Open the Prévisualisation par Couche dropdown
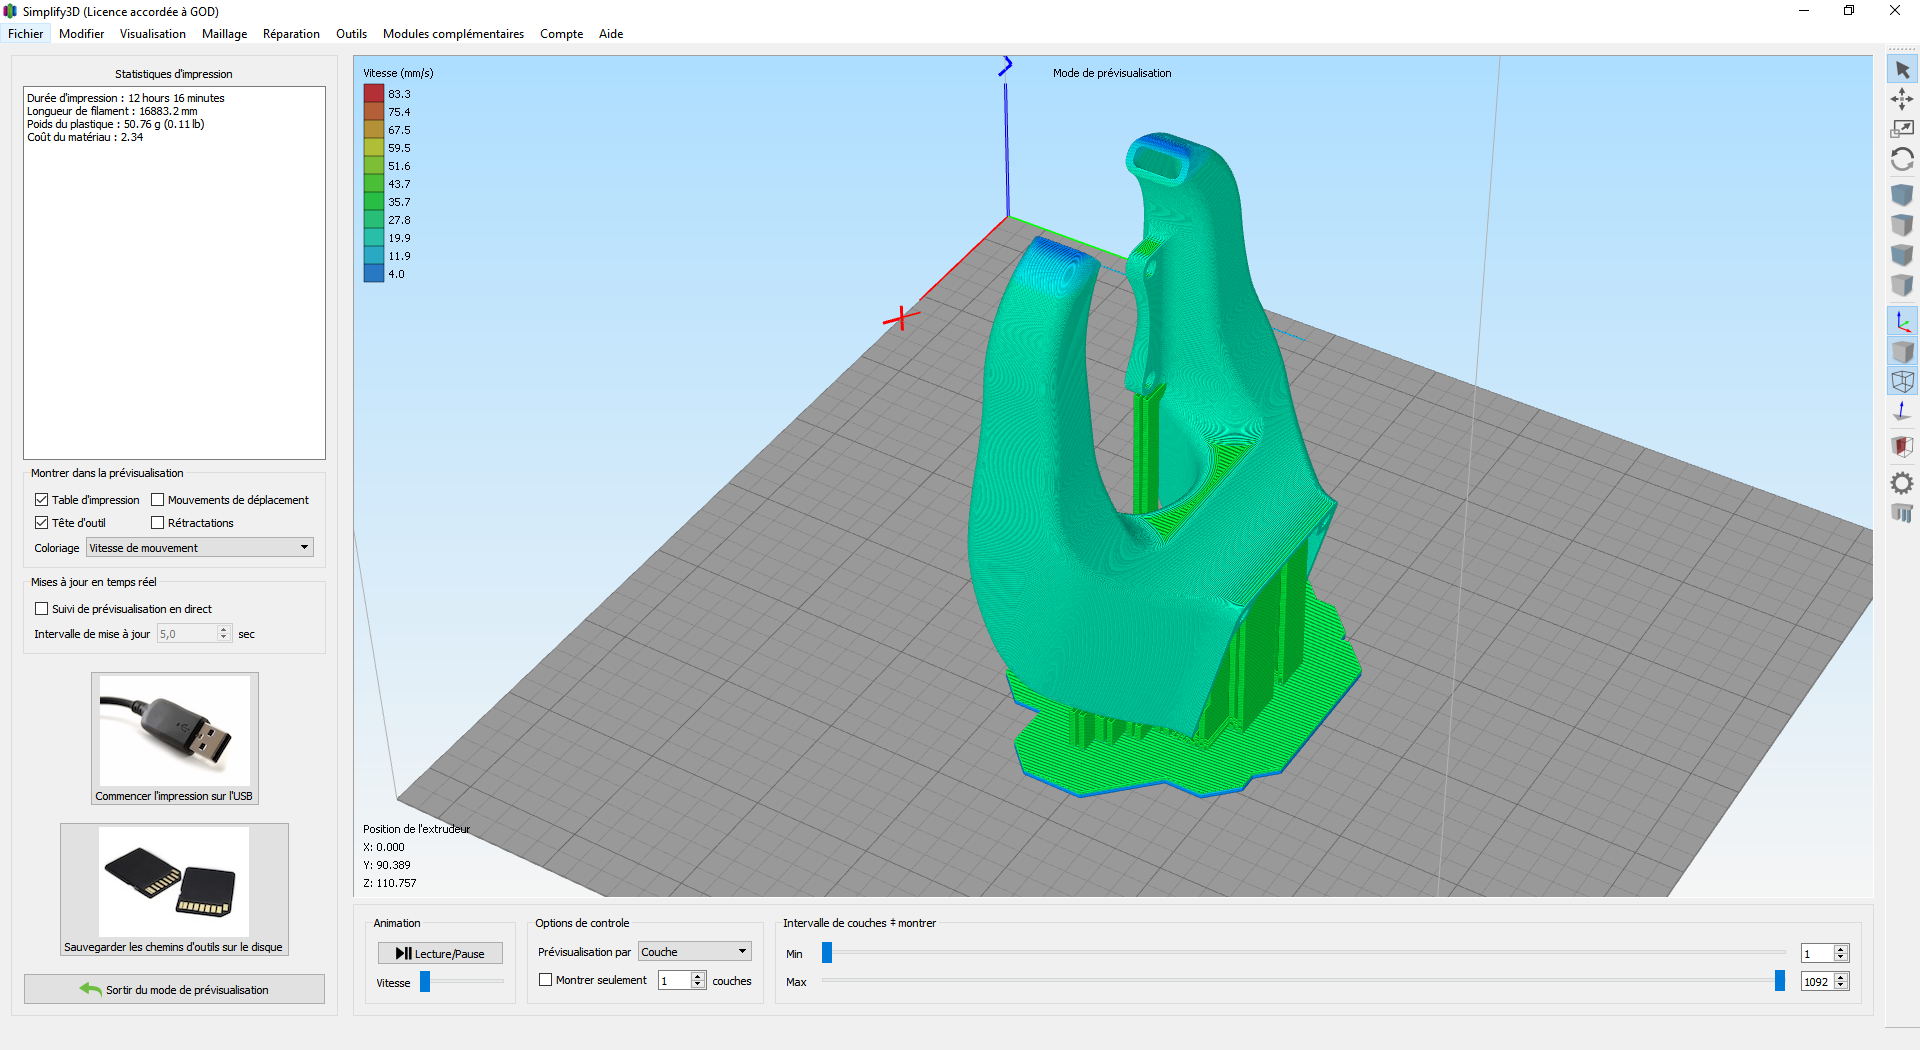 [695, 951]
